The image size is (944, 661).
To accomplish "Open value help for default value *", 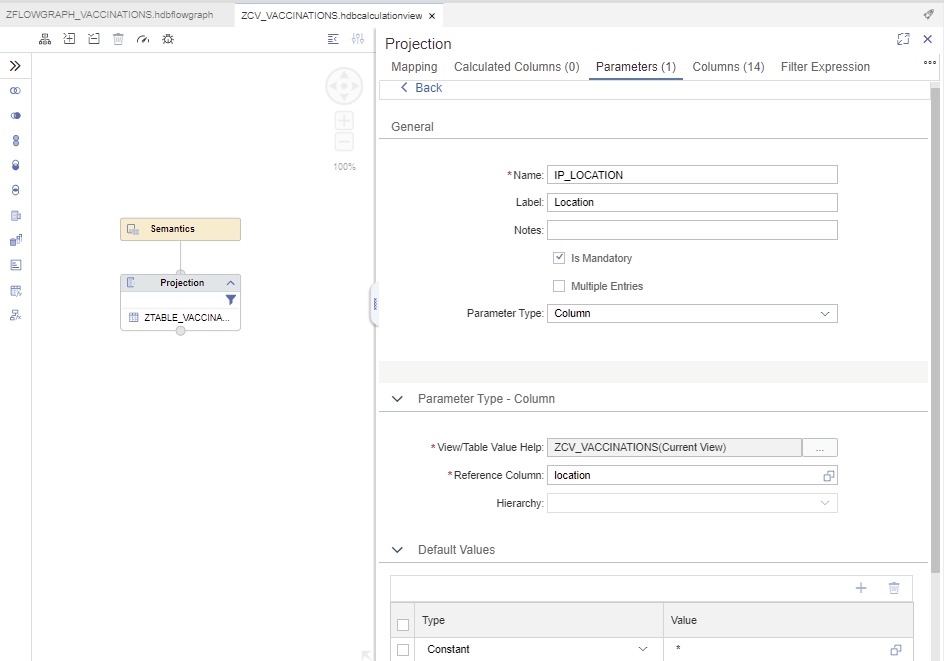I will tap(896, 650).
